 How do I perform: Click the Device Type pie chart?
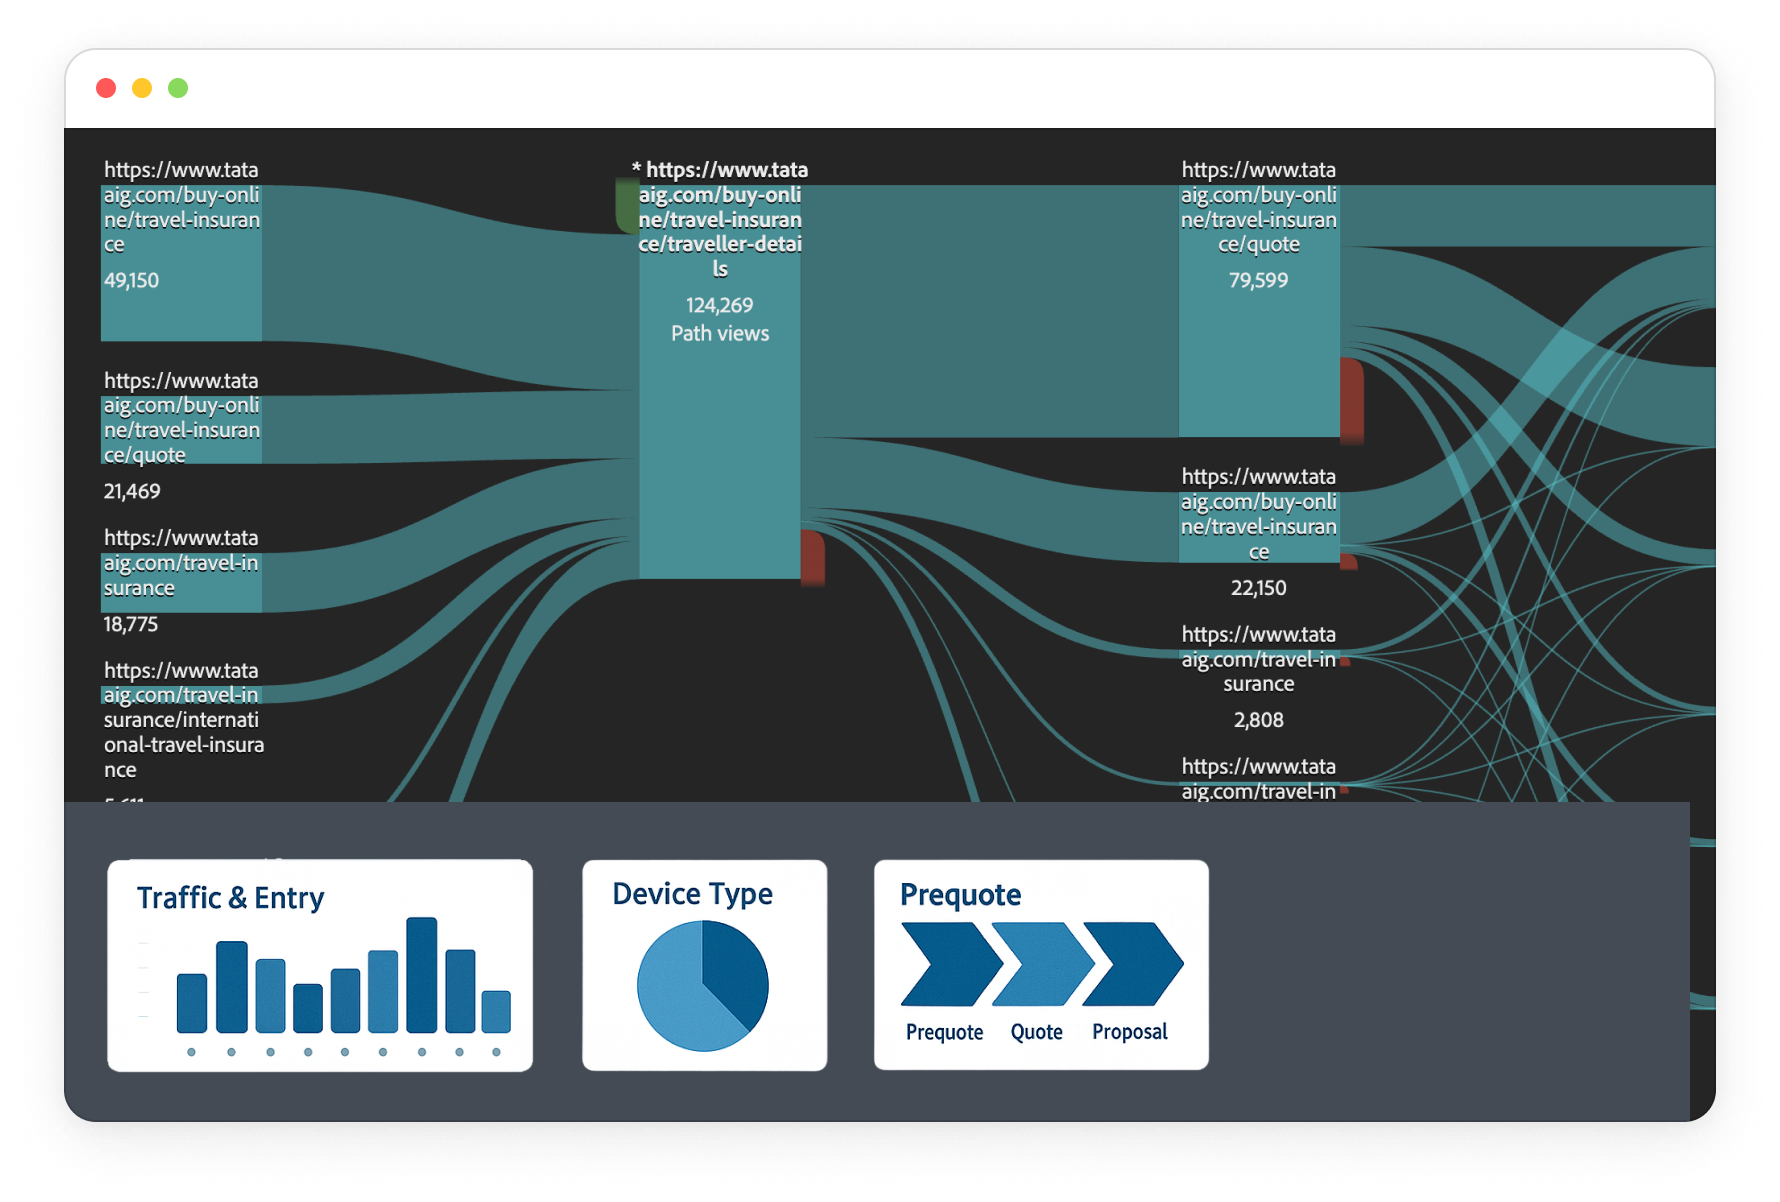[703, 986]
